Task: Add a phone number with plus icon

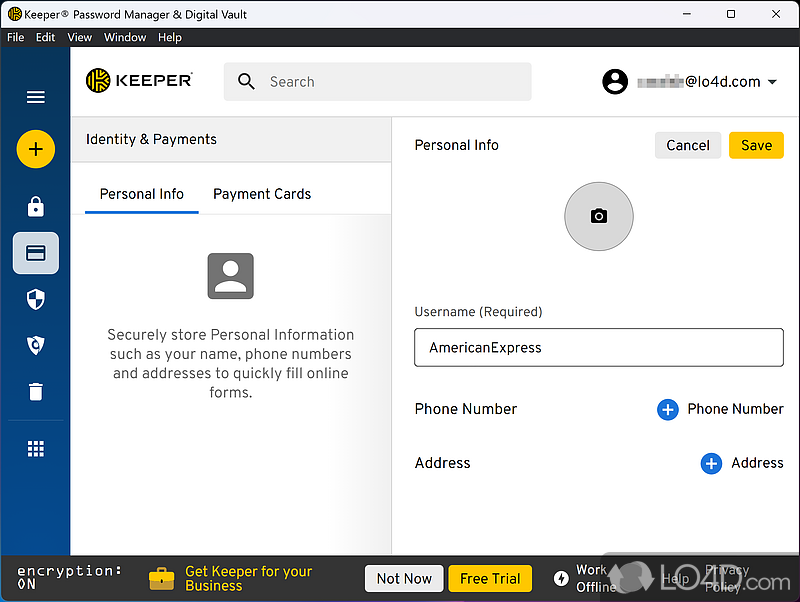Action: tap(667, 409)
